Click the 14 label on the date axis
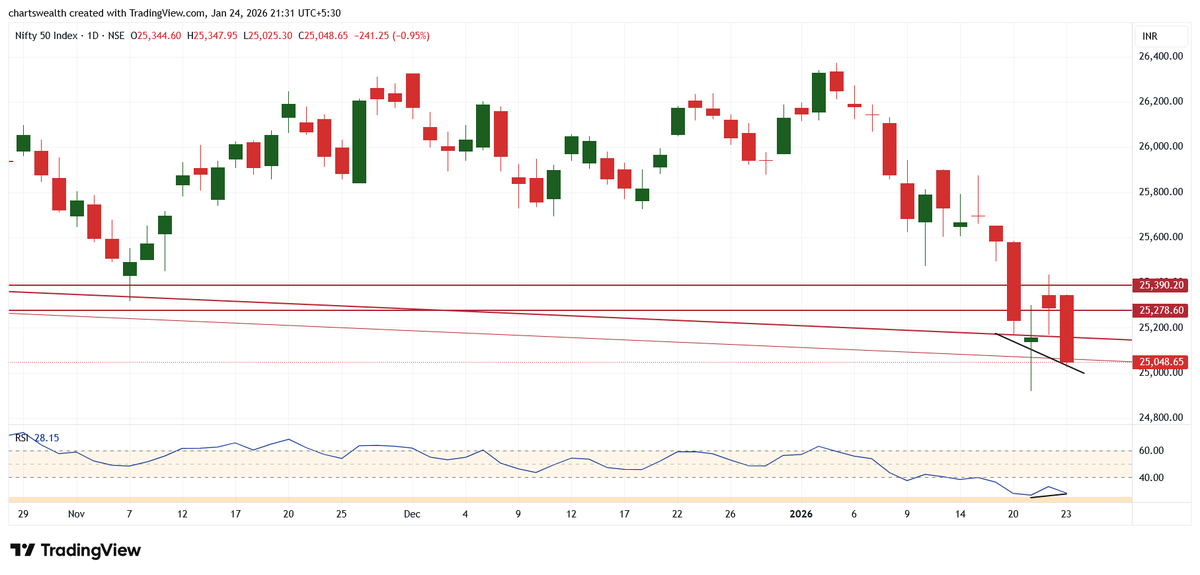The image size is (1200, 575). pyautogui.click(x=960, y=513)
